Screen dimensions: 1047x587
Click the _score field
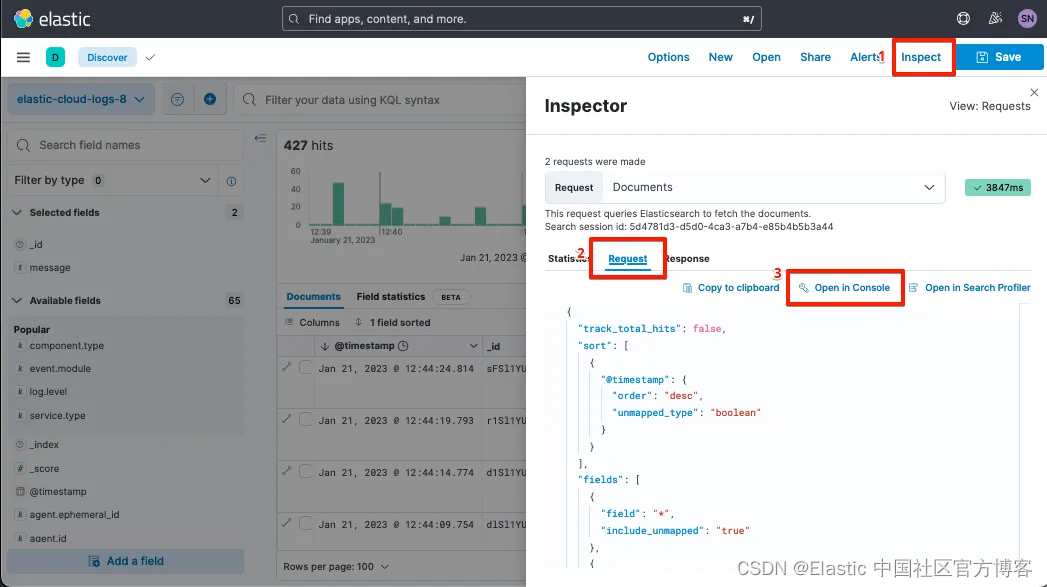point(44,469)
